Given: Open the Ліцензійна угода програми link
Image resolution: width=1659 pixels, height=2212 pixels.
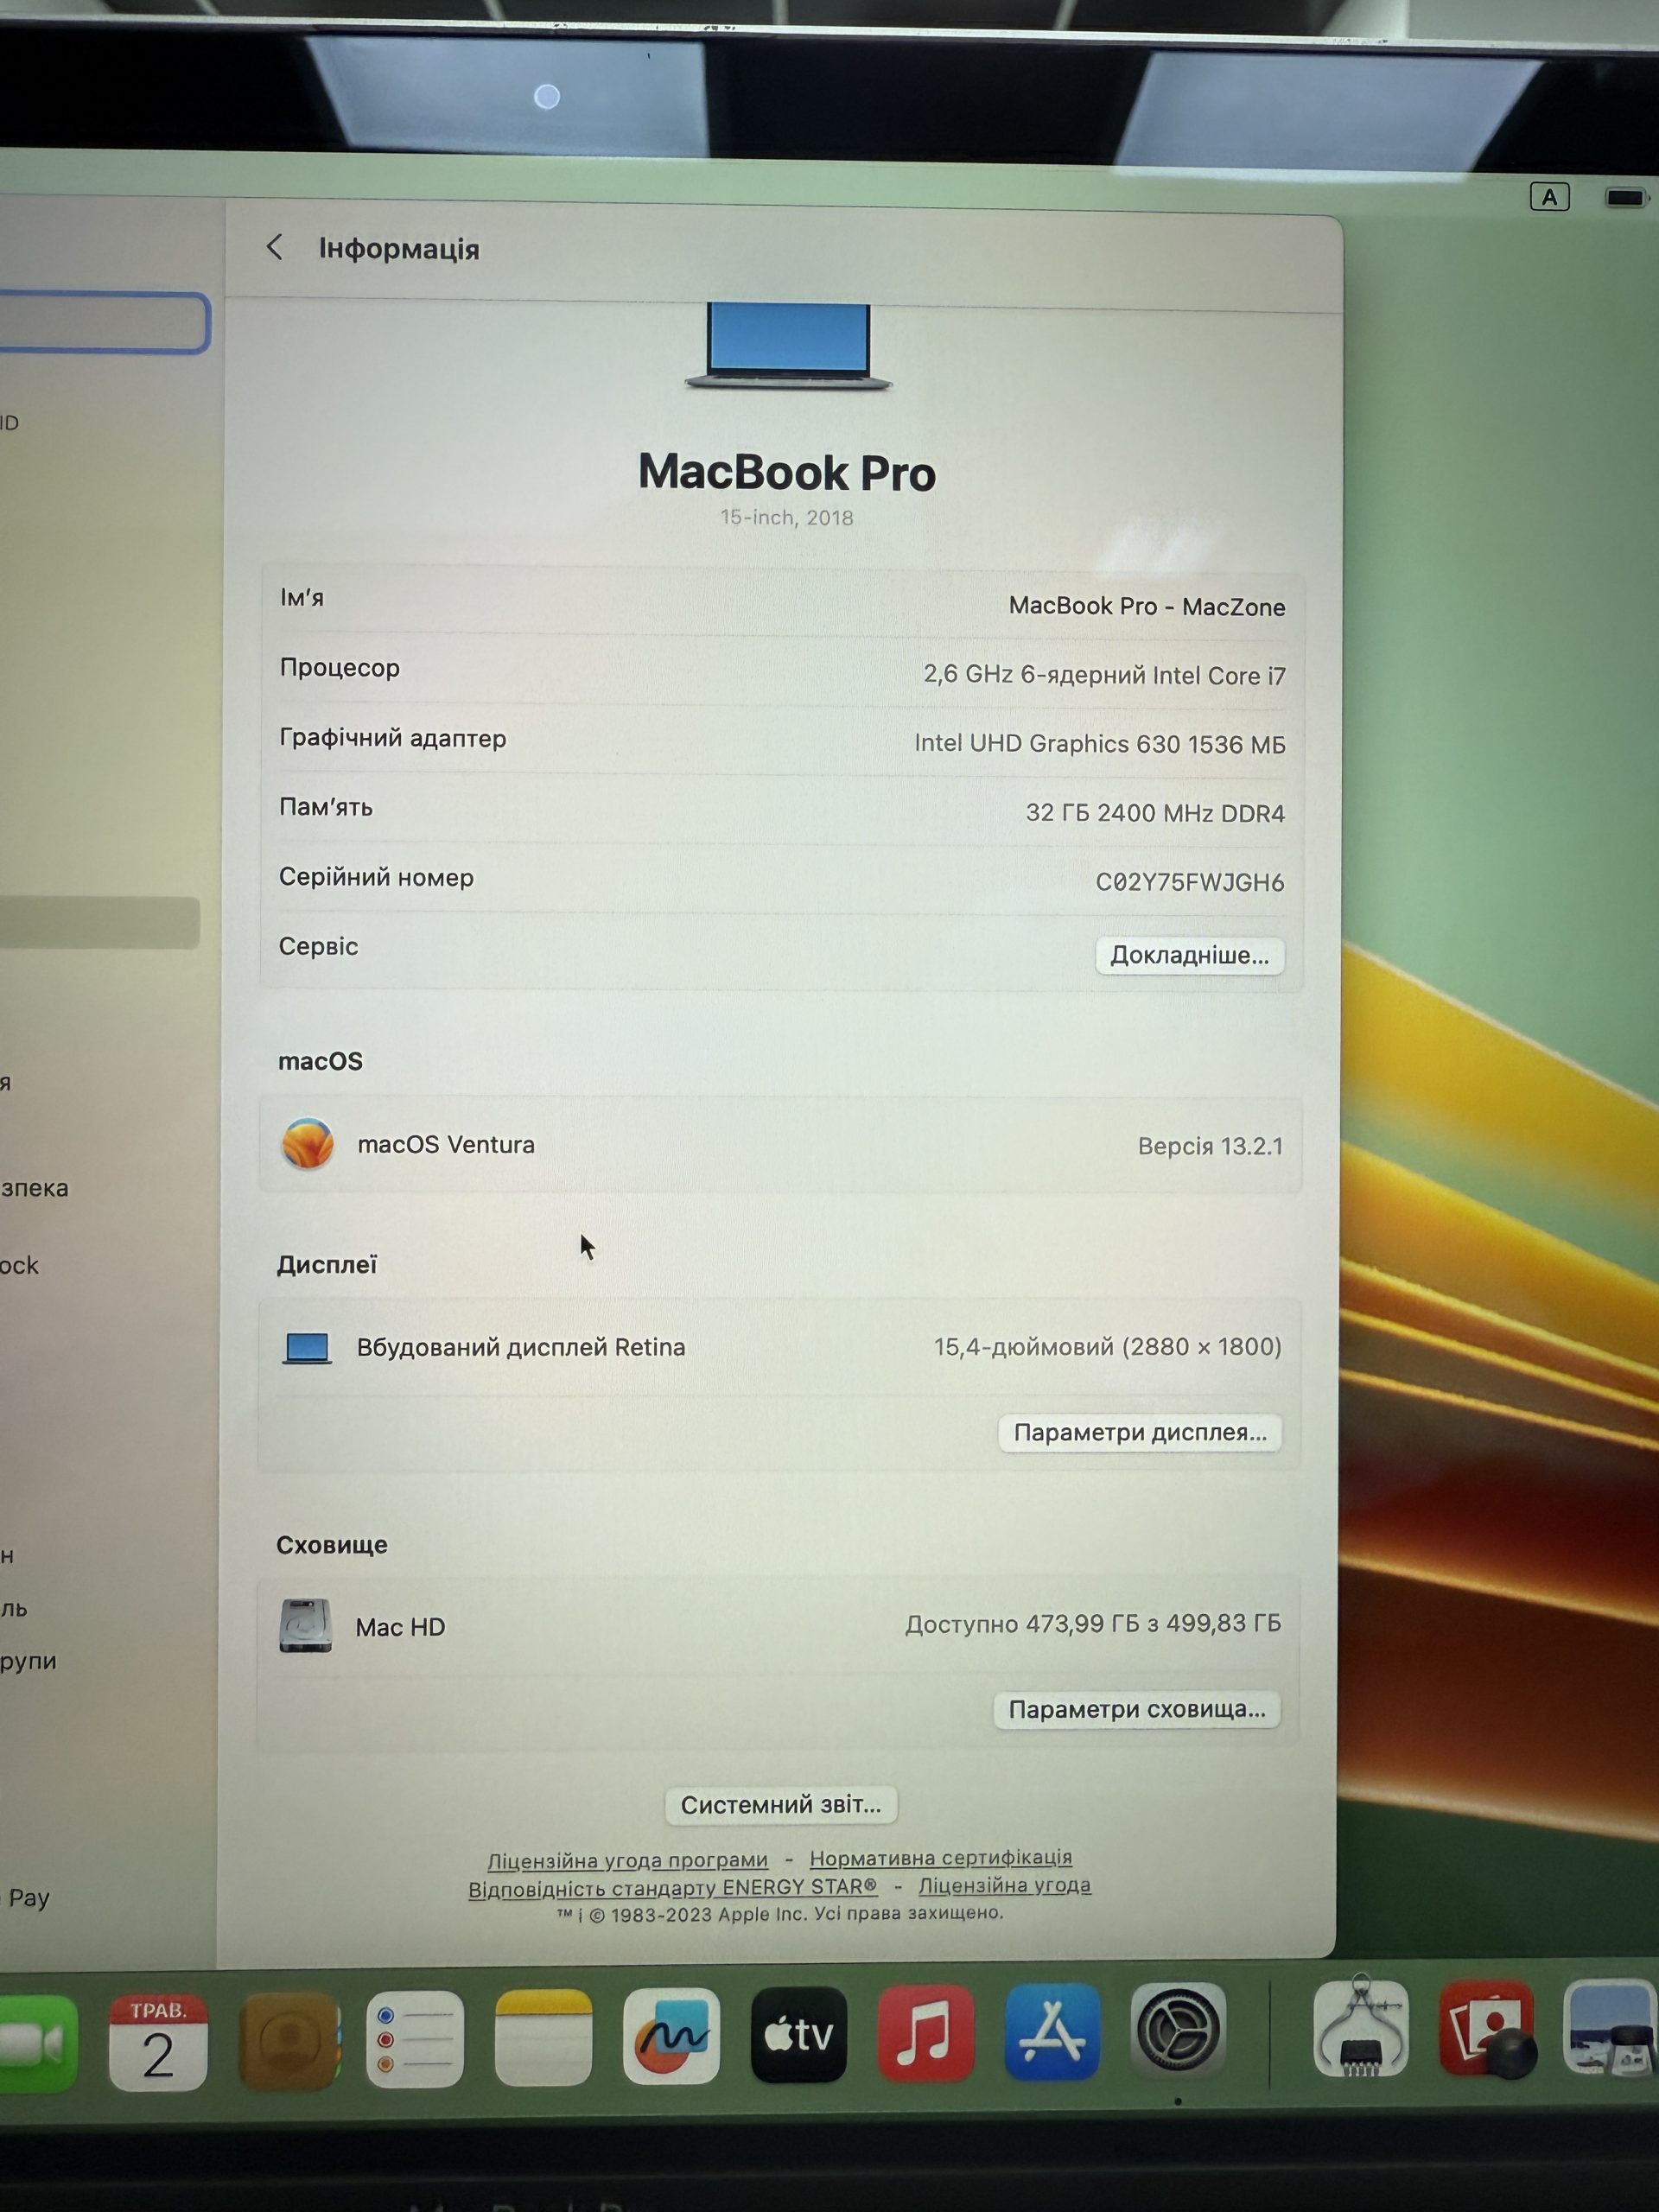Looking at the screenshot, I should point(627,1860).
